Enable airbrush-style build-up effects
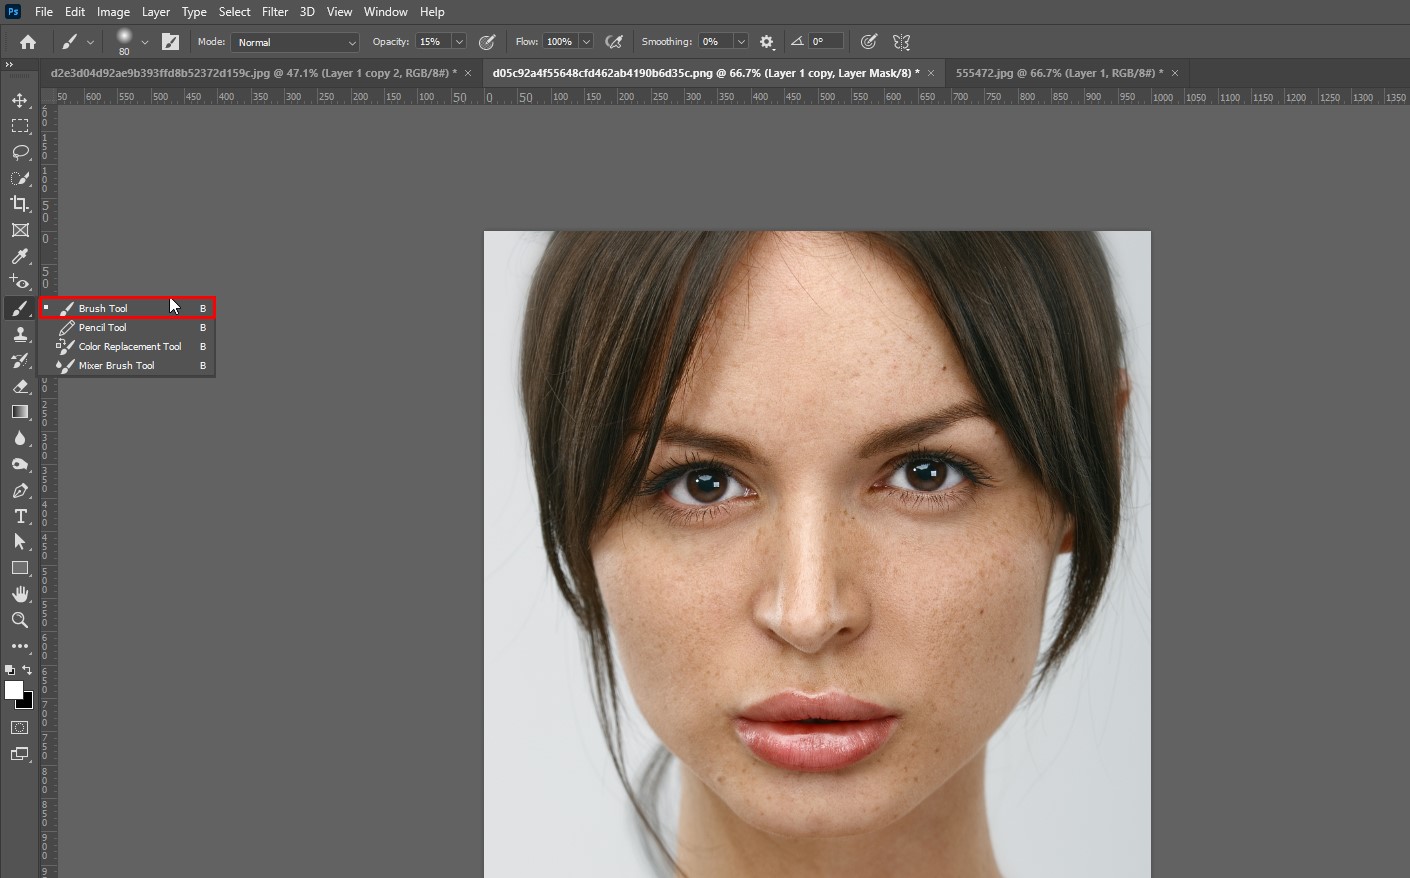 [x=615, y=42]
